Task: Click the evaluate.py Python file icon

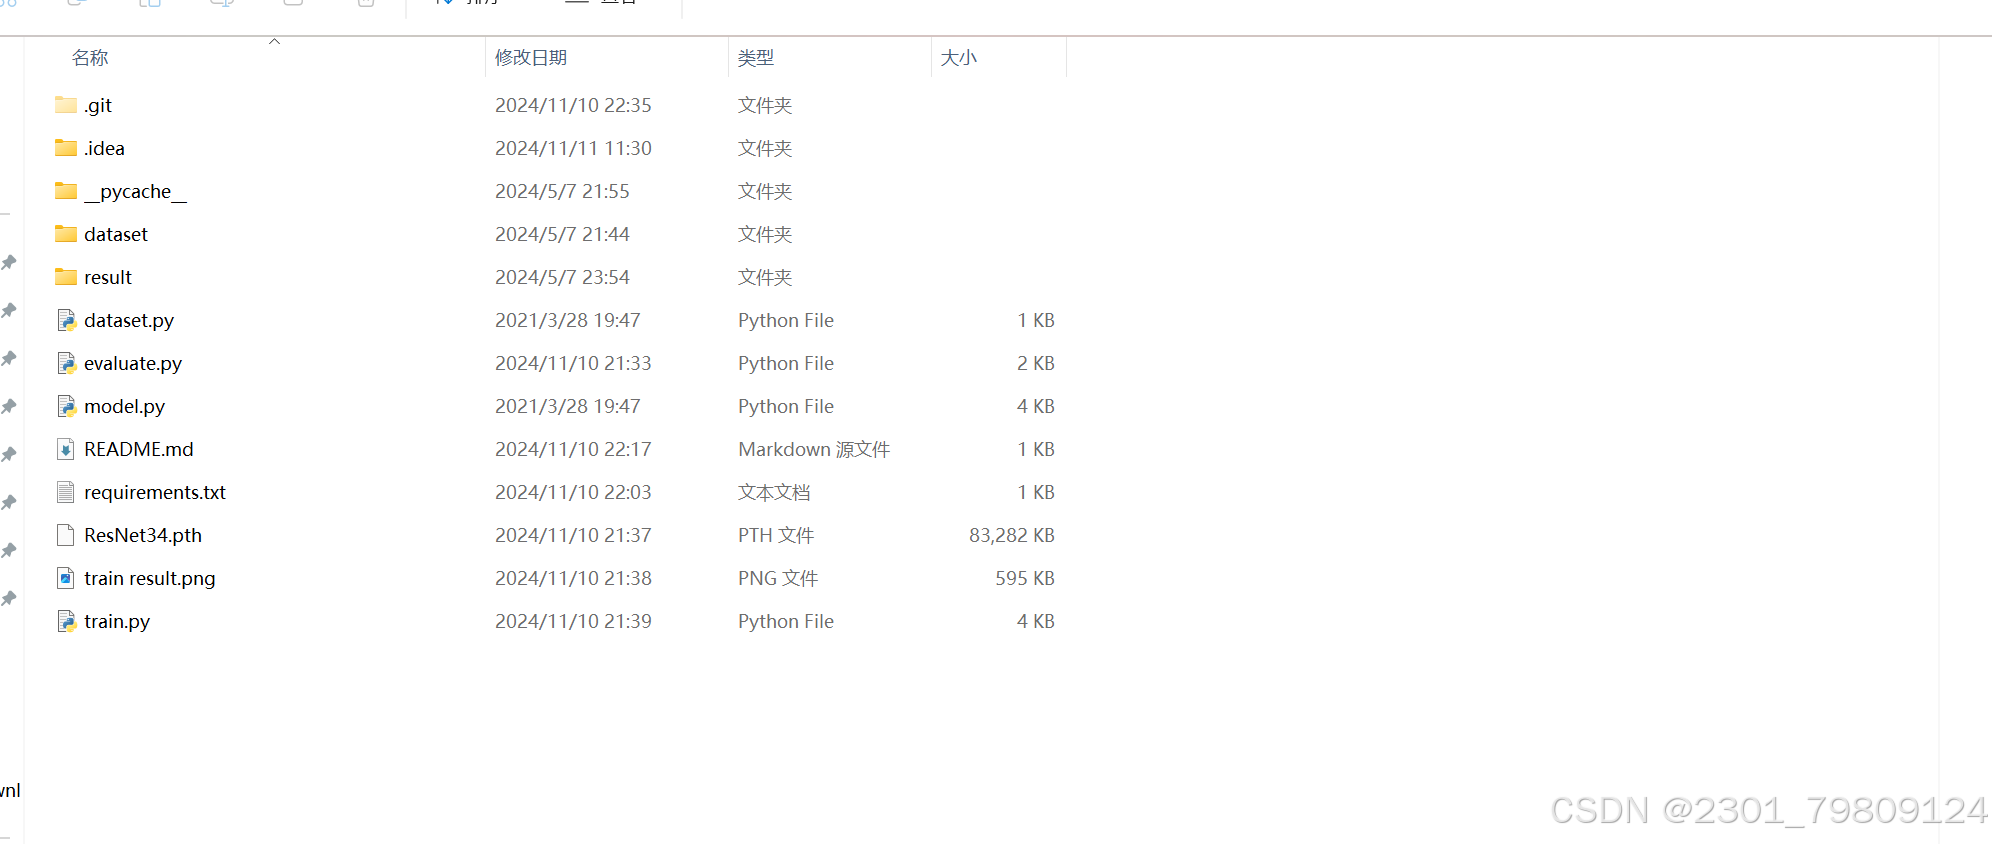Action: [x=66, y=363]
